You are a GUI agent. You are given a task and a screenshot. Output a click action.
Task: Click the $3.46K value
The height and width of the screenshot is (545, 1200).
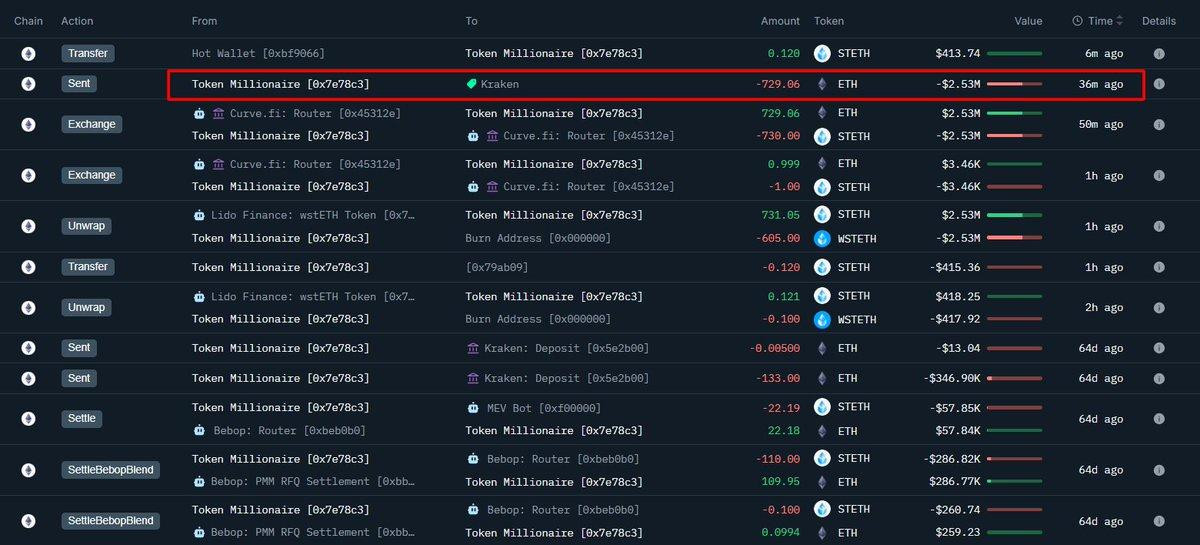(961, 163)
